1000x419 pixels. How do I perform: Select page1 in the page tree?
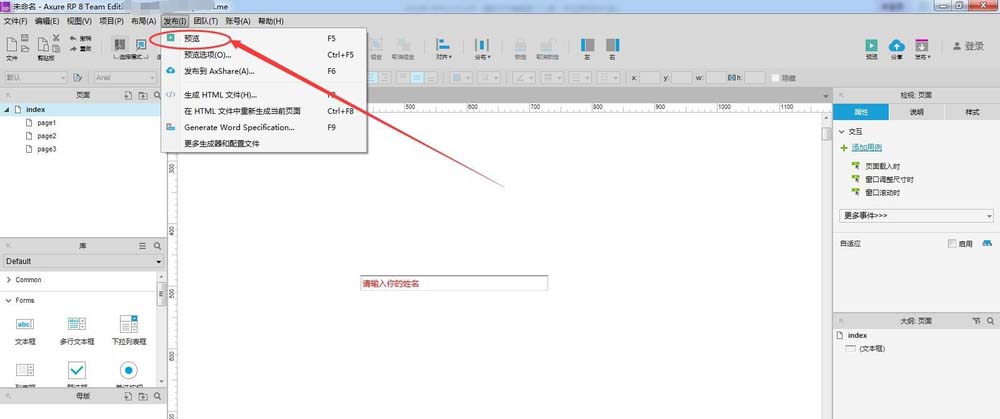[x=47, y=122]
